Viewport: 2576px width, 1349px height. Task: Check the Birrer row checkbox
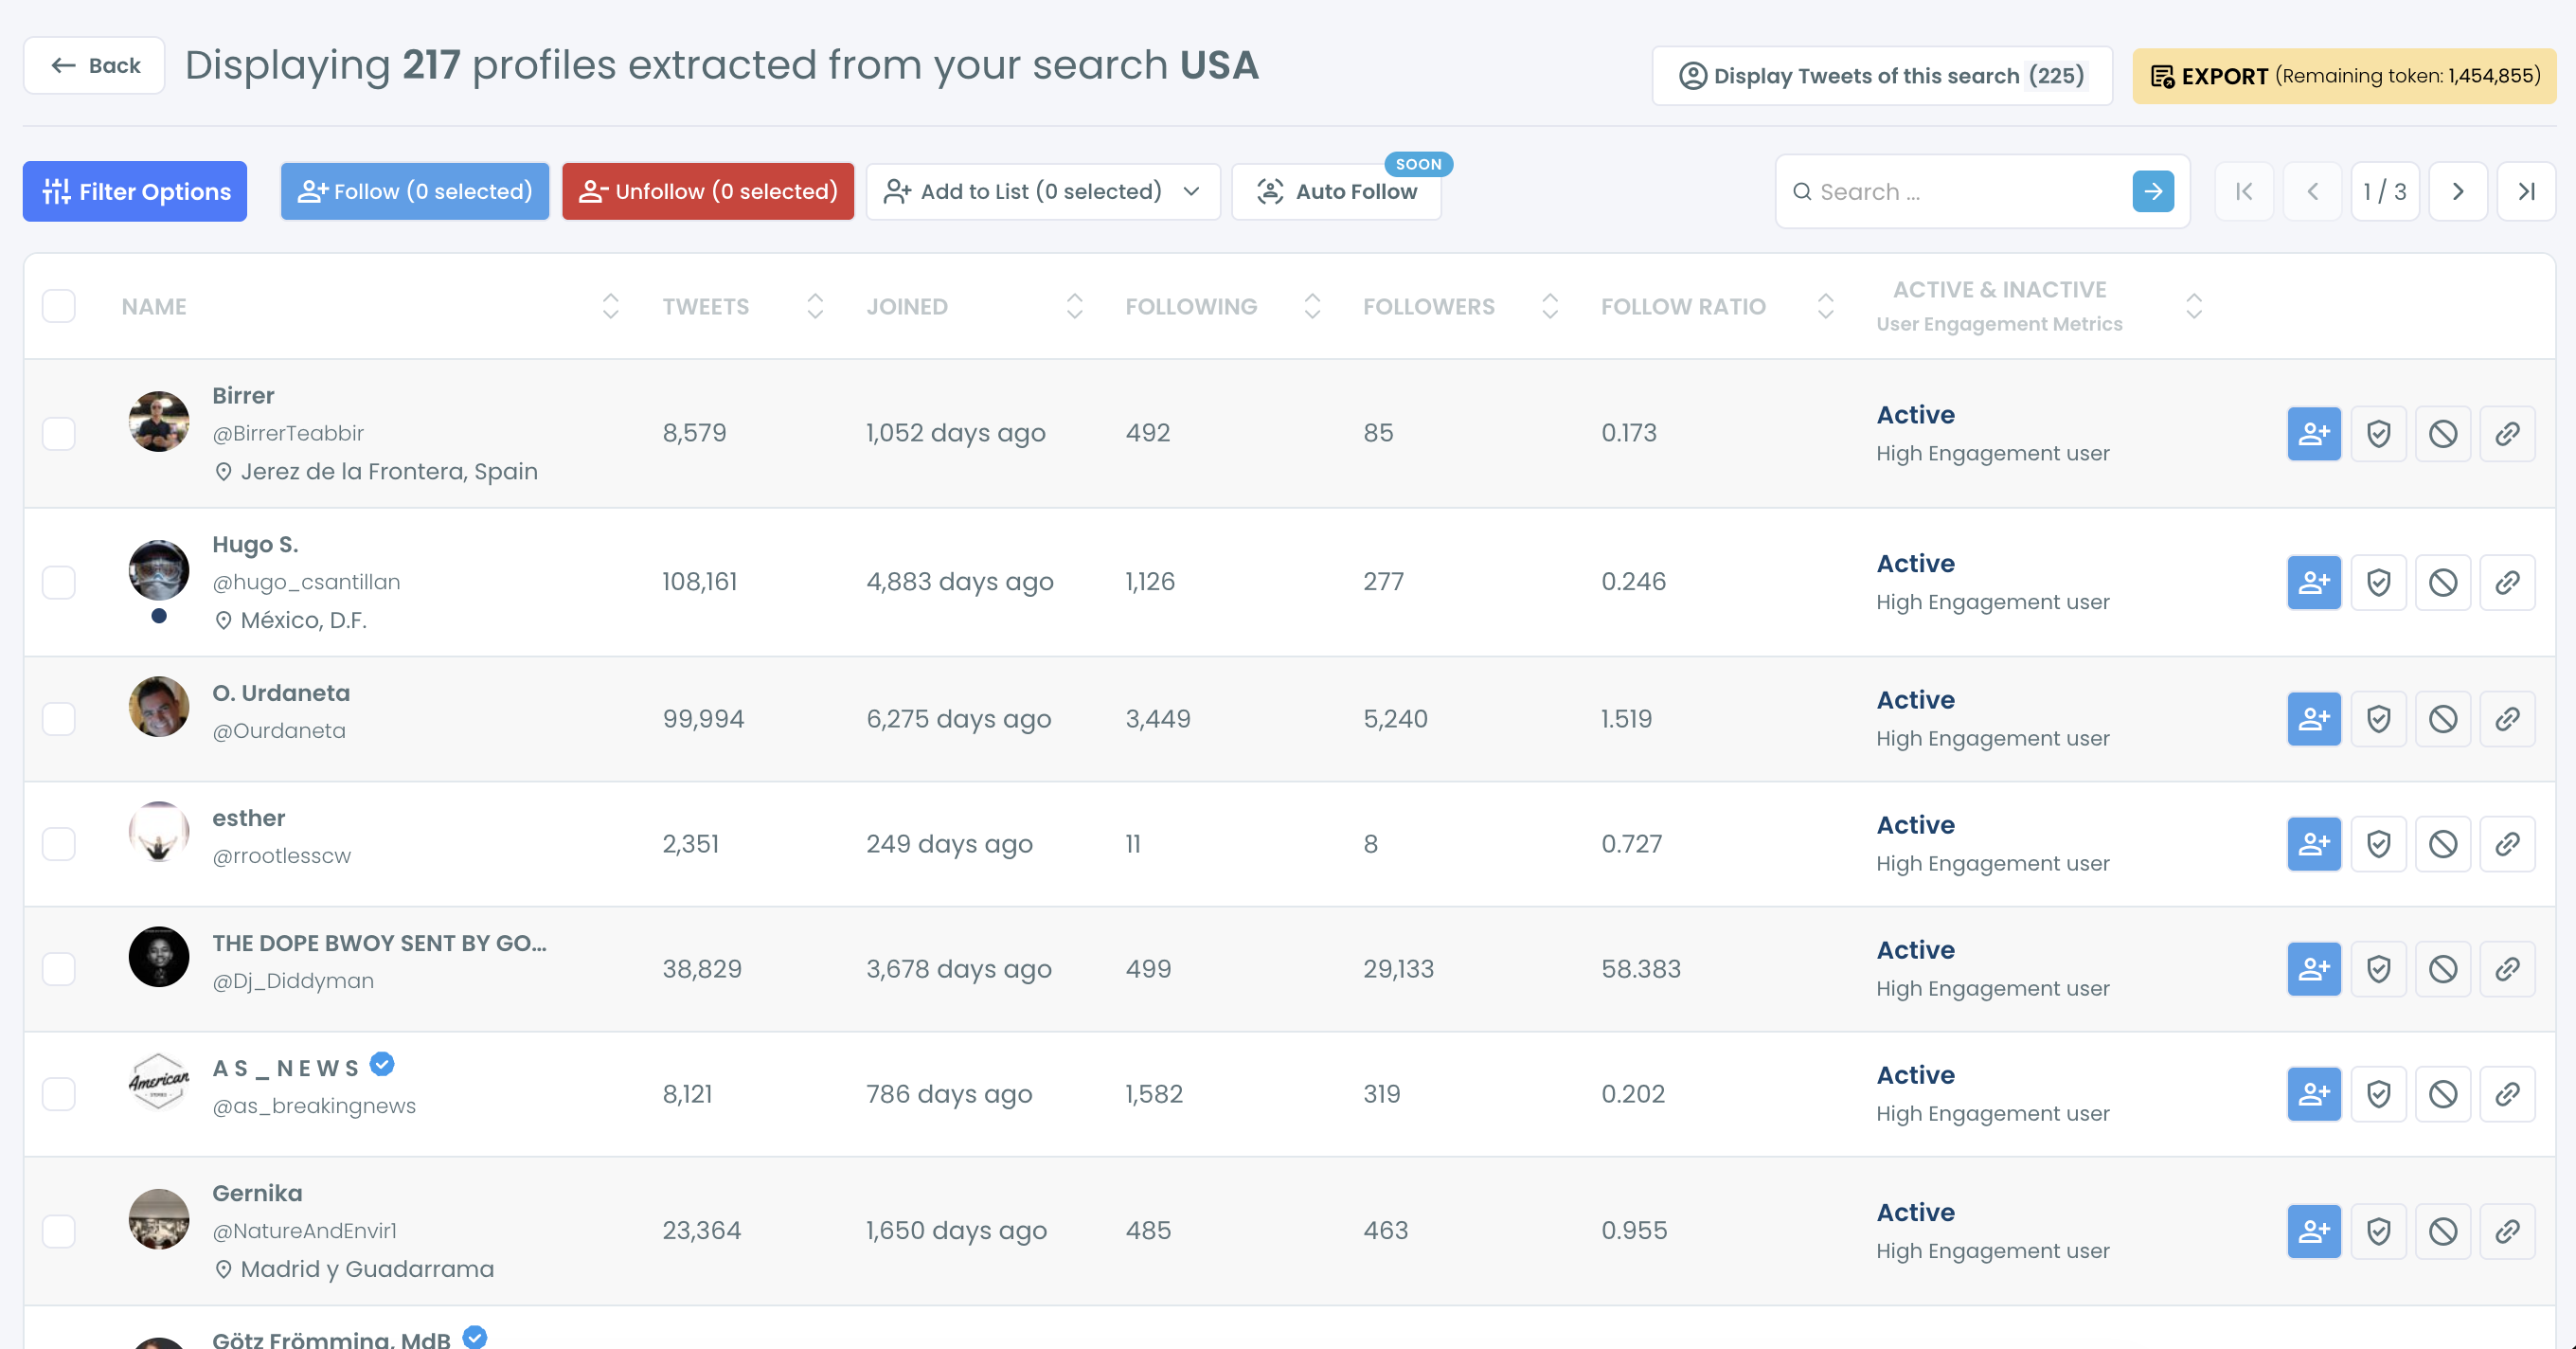pyautogui.click(x=59, y=433)
